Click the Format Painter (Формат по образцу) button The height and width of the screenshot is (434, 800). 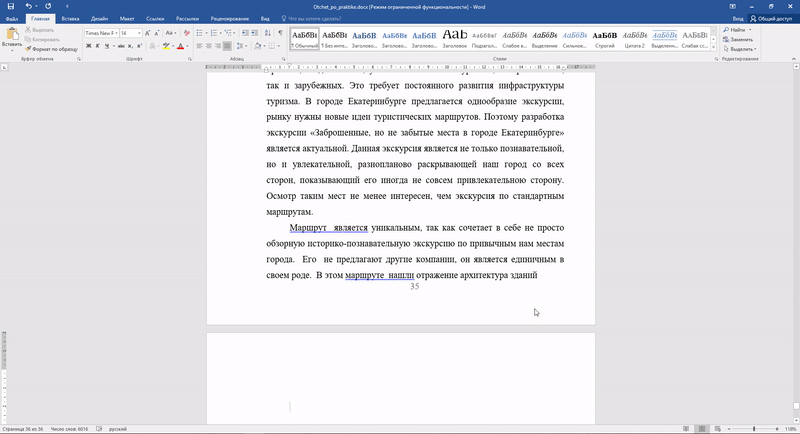pos(52,49)
